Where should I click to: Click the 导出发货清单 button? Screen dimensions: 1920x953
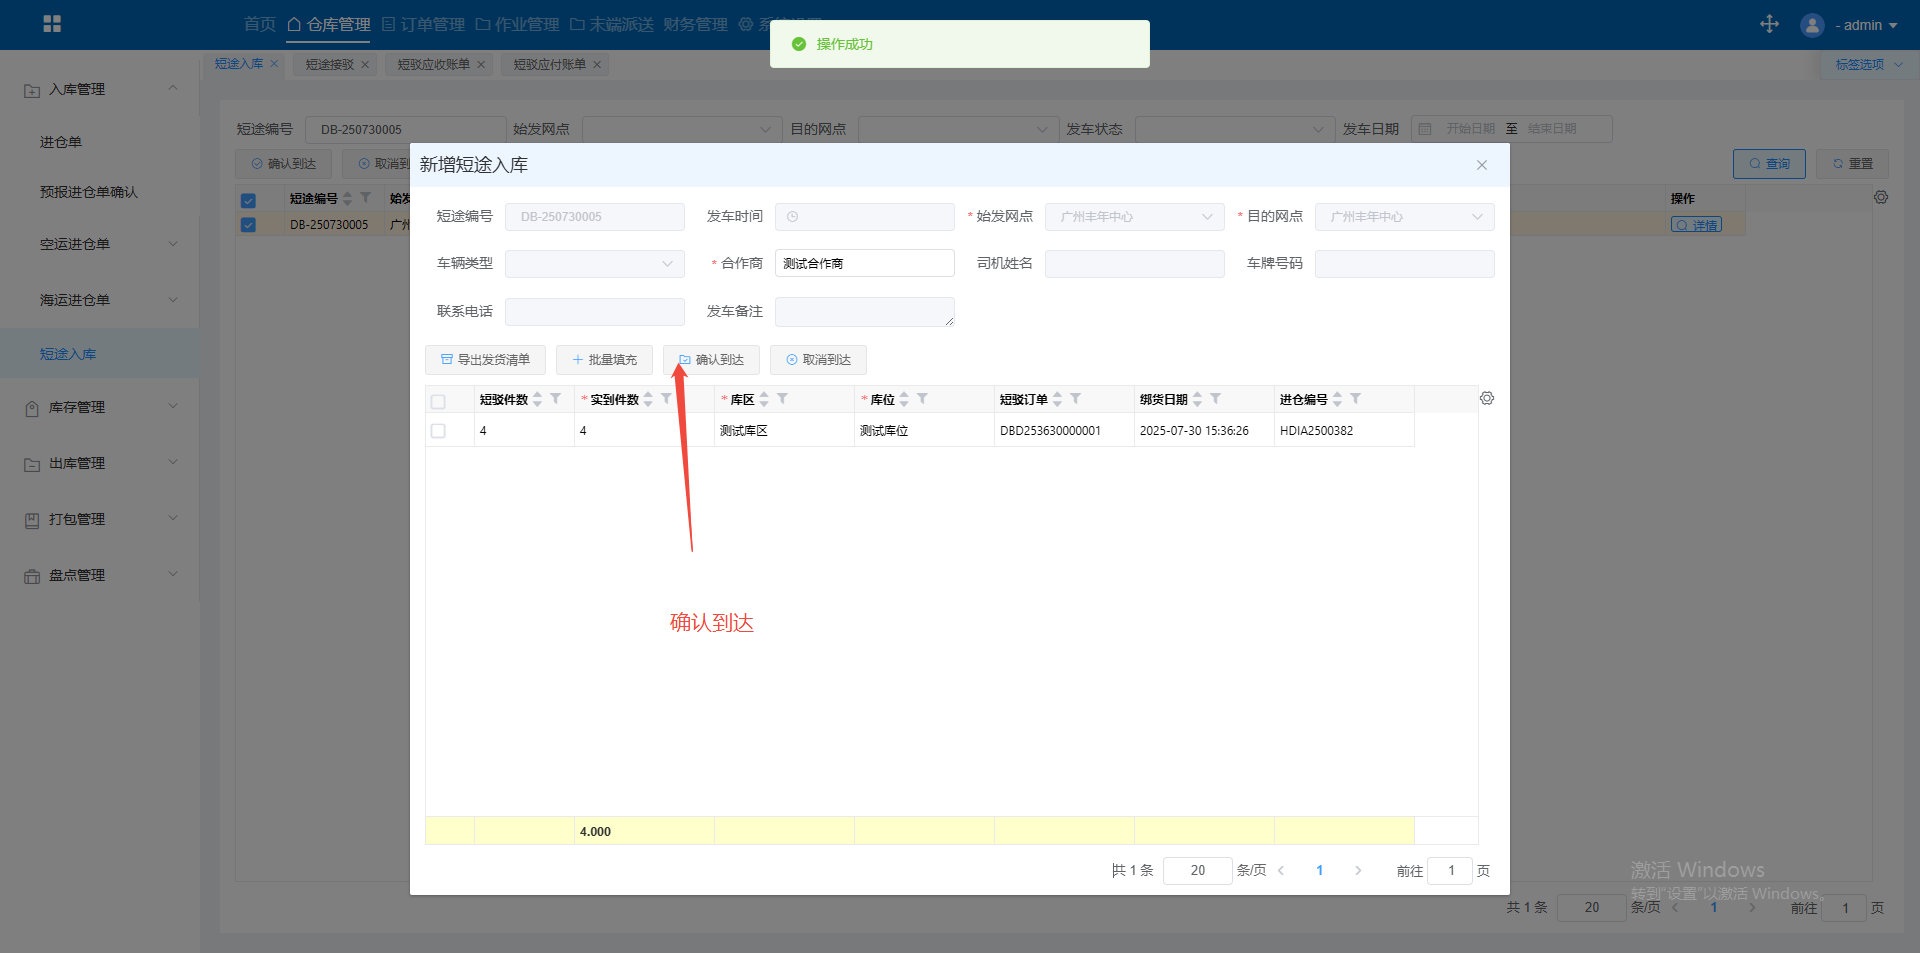(x=485, y=360)
